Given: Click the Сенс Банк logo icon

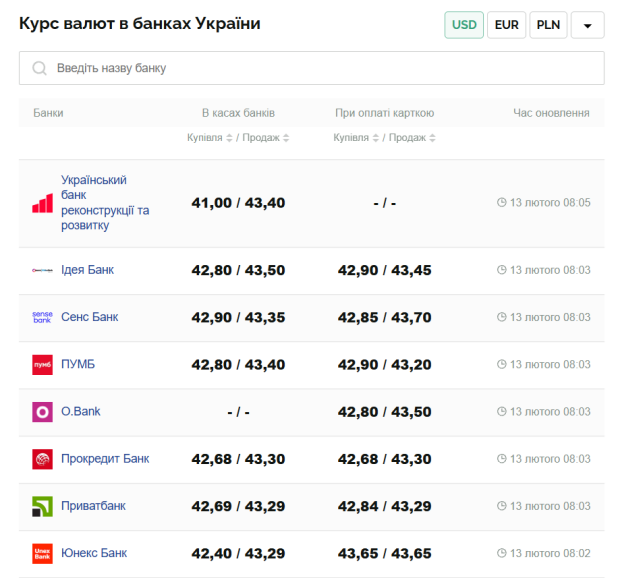Looking at the screenshot, I should (42, 317).
